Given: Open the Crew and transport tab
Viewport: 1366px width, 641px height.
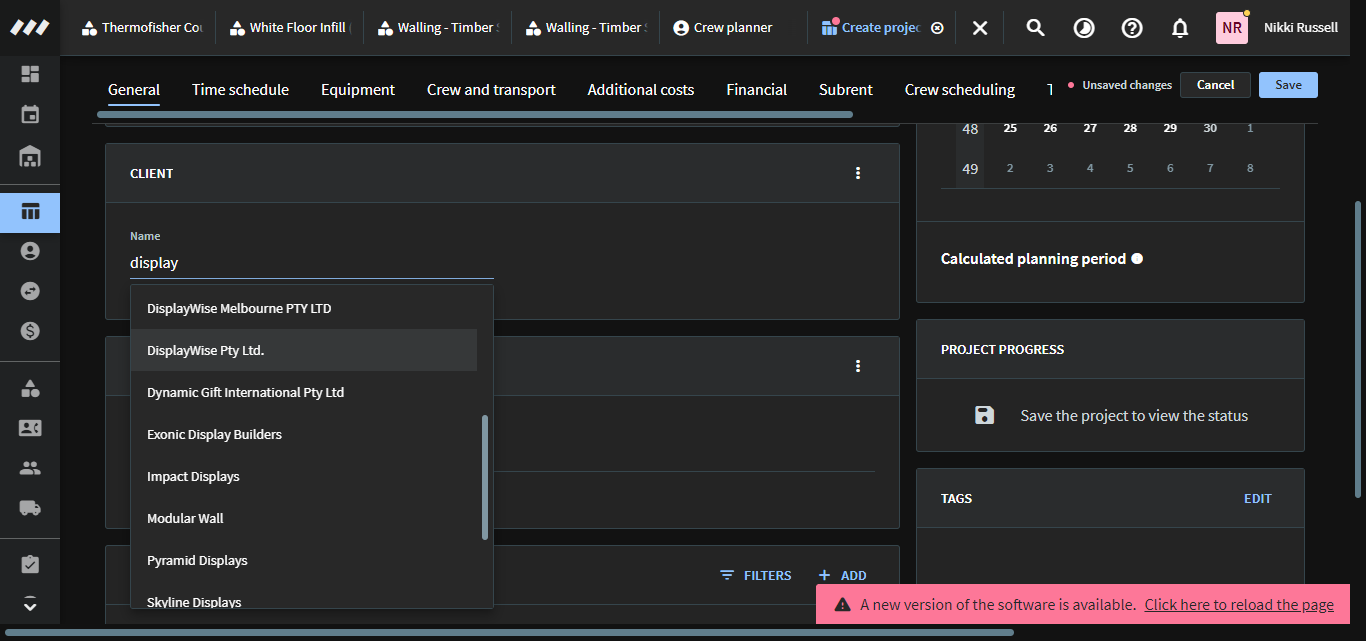Looking at the screenshot, I should 491,90.
